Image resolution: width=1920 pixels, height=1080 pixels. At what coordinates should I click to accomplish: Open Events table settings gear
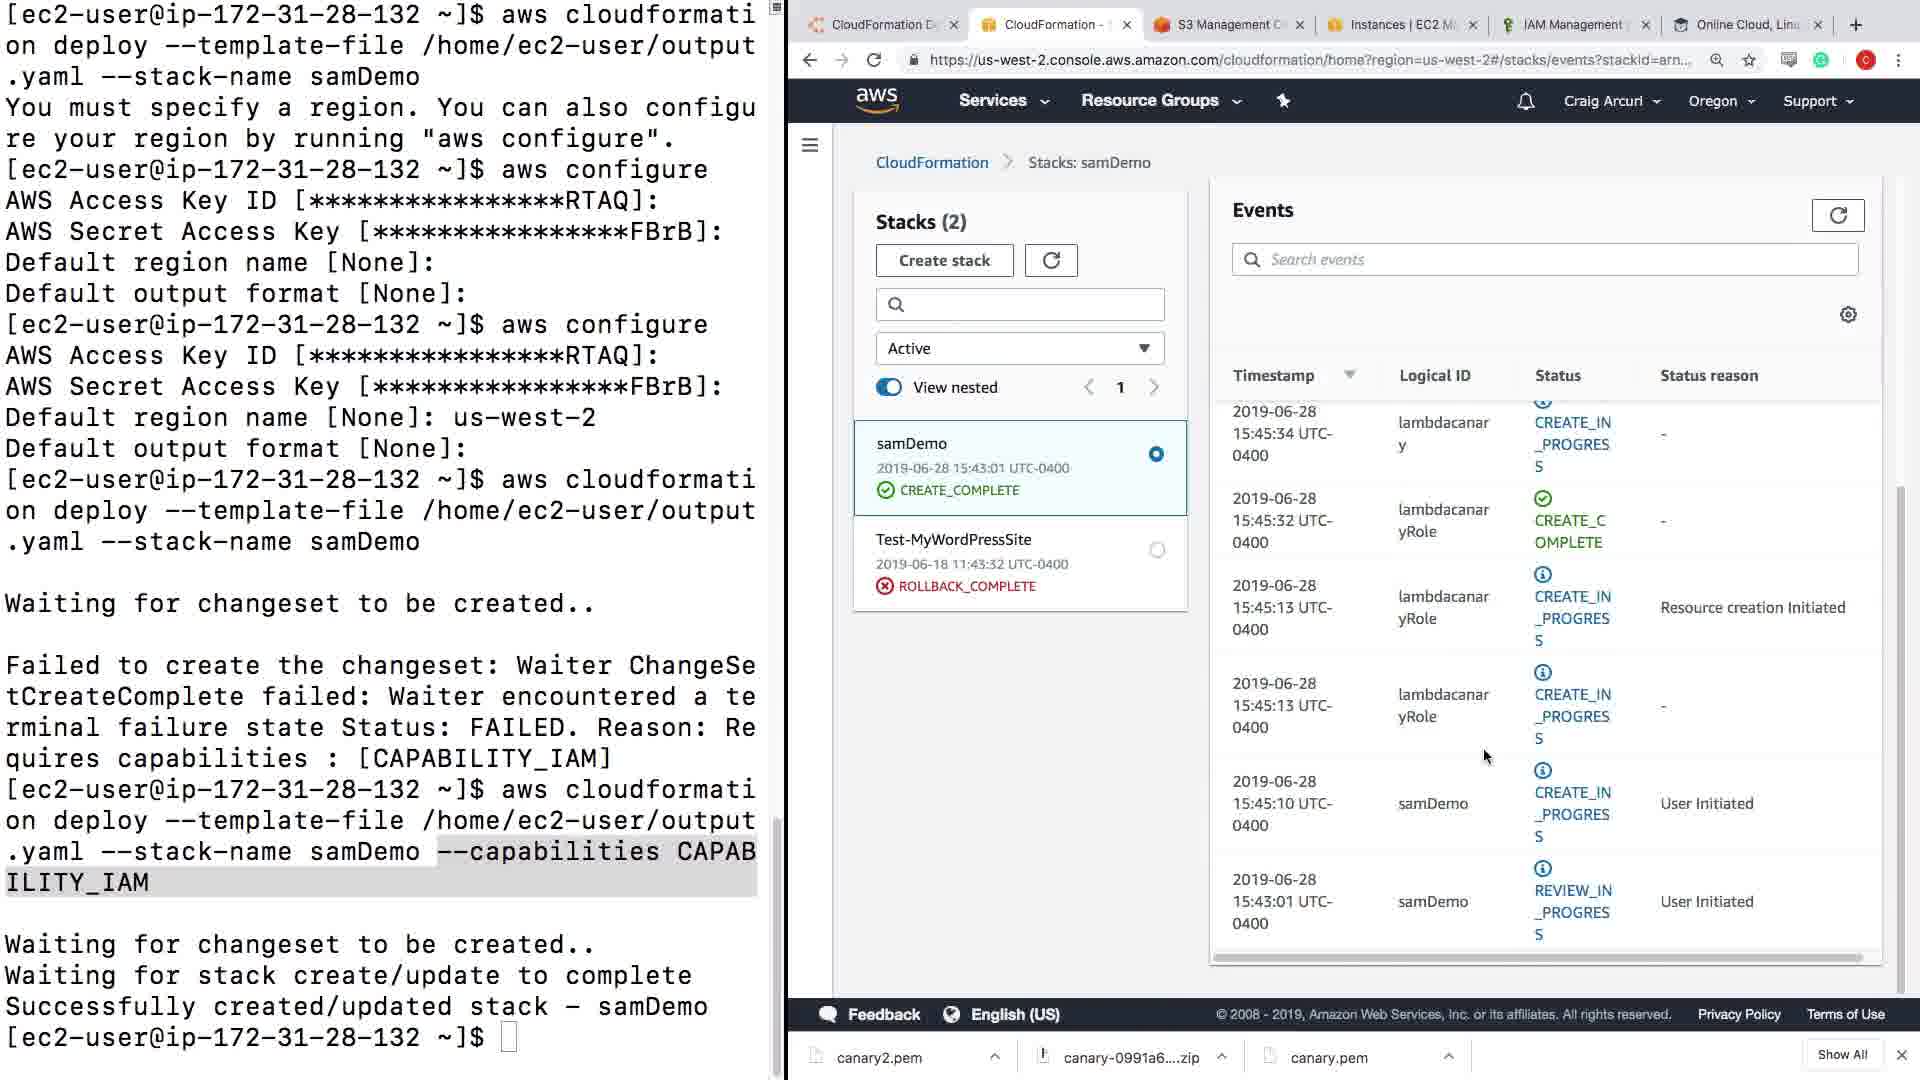pyautogui.click(x=1847, y=315)
